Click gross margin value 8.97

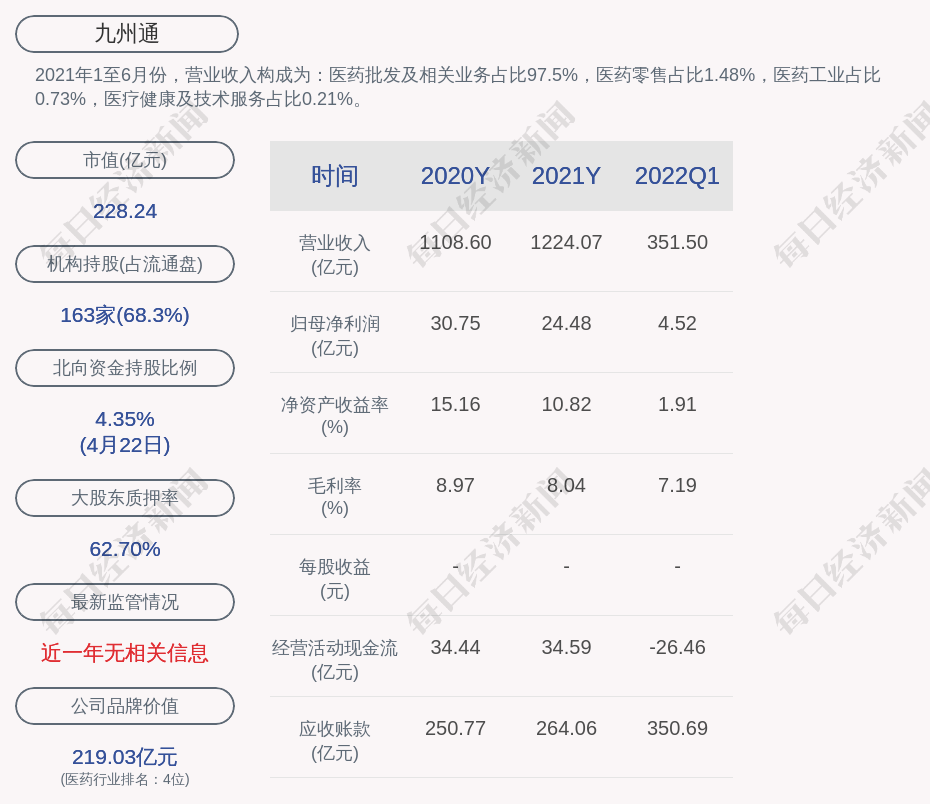456,486
